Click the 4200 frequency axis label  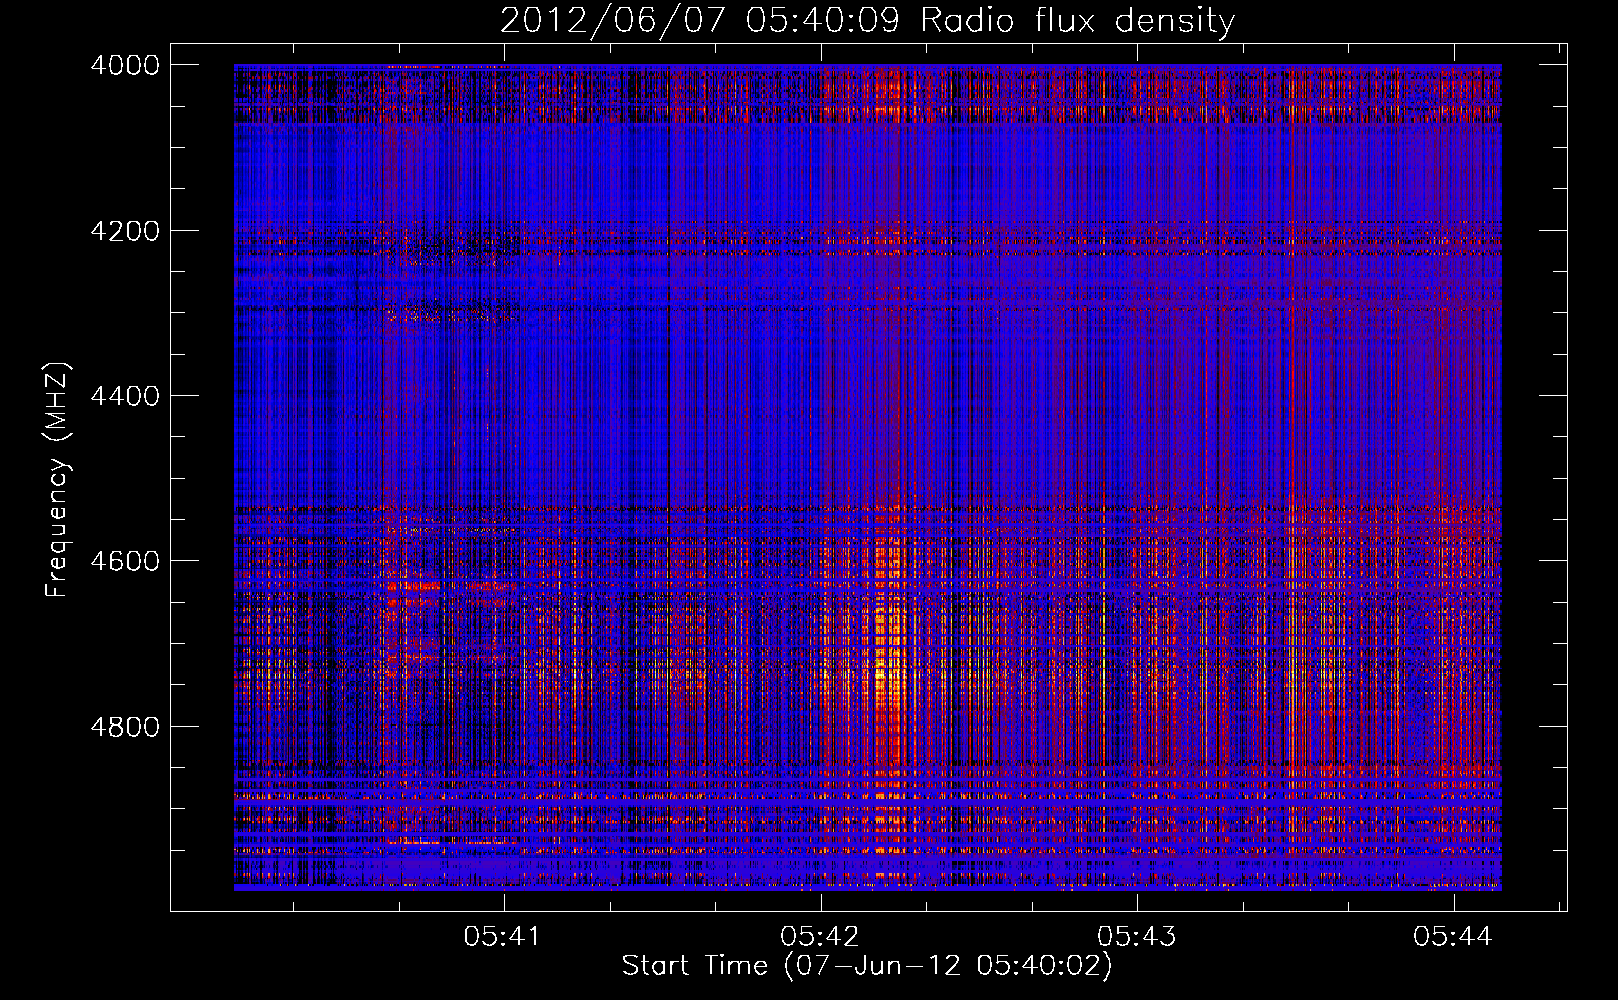click(125, 231)
